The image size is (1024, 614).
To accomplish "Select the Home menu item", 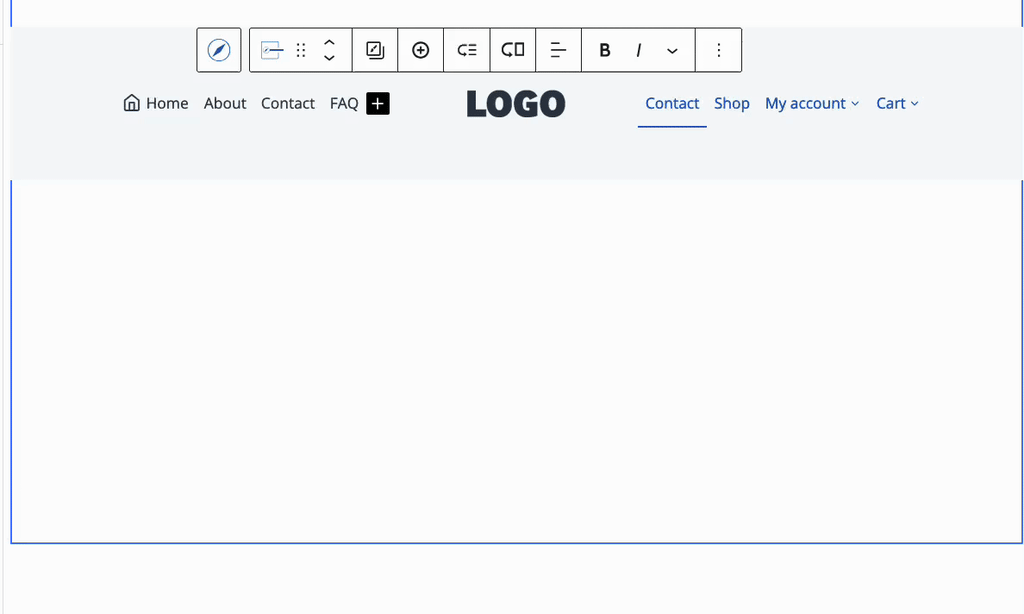I will (167, 103).
